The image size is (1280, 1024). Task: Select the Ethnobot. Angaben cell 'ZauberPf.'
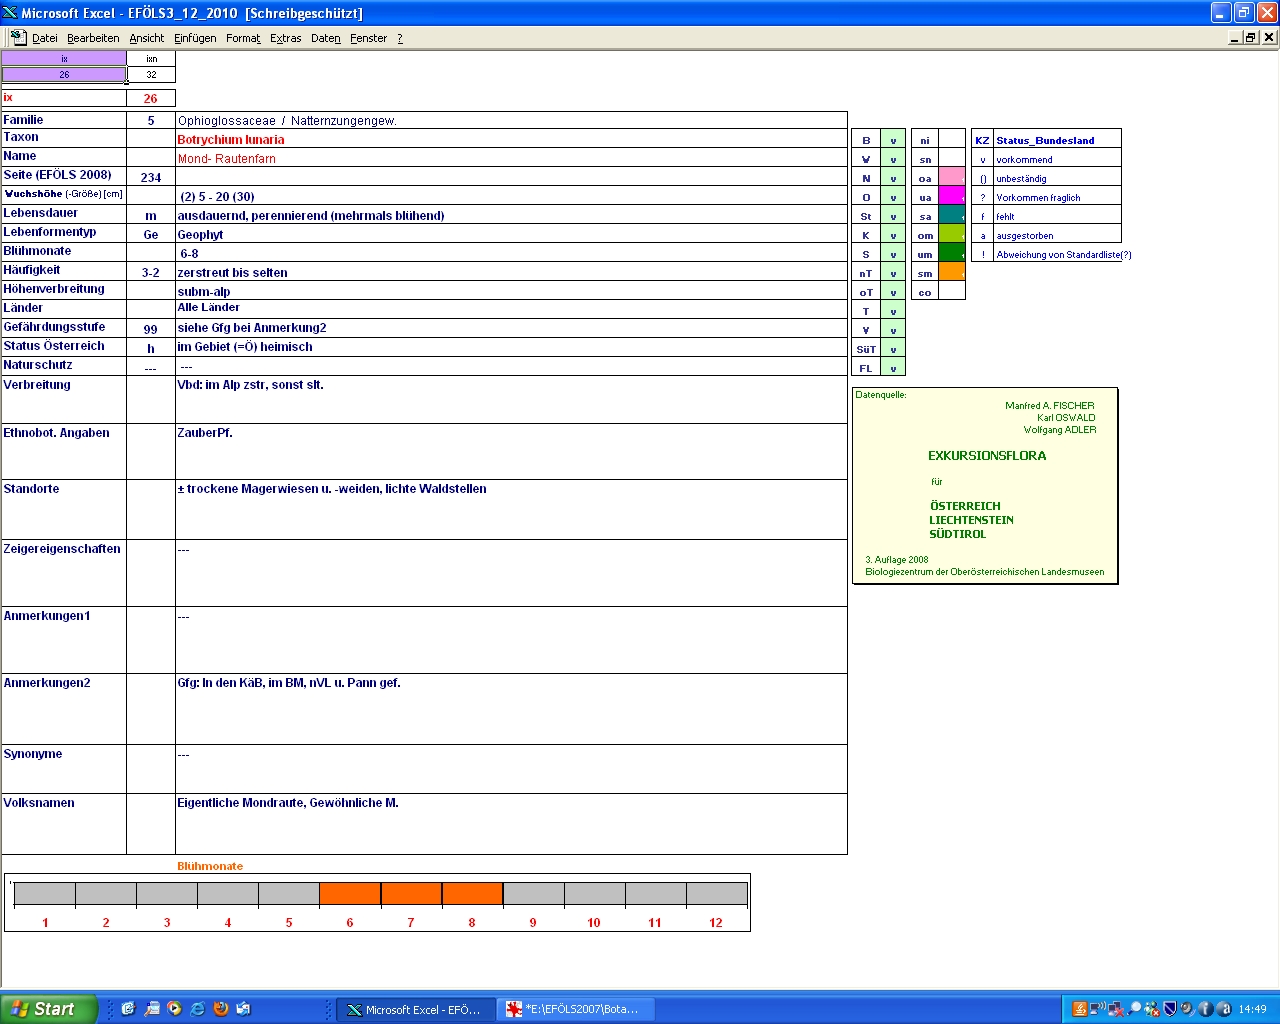pyautogui.click(x=511, y=451)
